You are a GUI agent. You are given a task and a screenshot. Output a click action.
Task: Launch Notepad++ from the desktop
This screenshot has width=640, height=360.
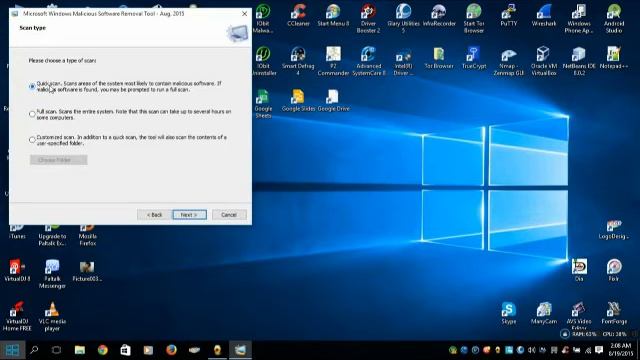[x=614, y=58]
